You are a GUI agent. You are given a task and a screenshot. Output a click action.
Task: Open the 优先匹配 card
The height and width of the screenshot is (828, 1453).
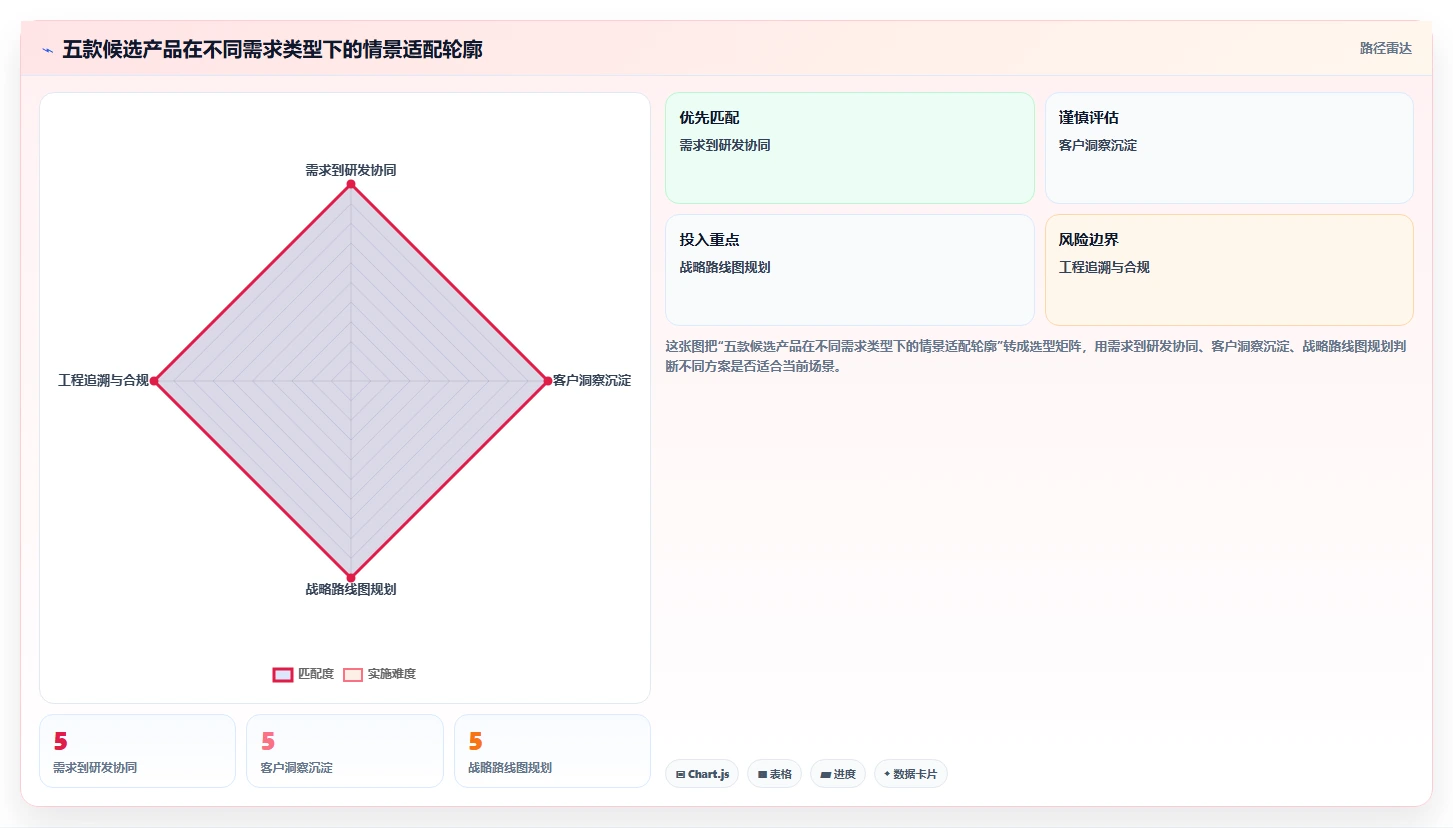click(x=849, y=148)
